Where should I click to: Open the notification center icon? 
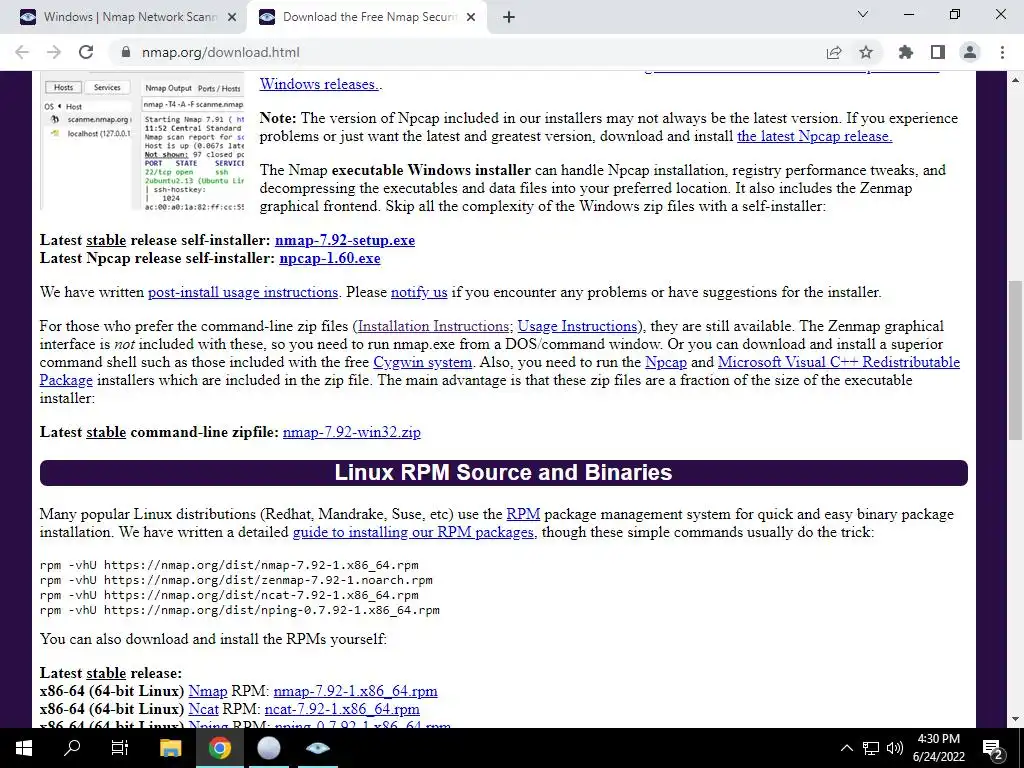point(993,748)
